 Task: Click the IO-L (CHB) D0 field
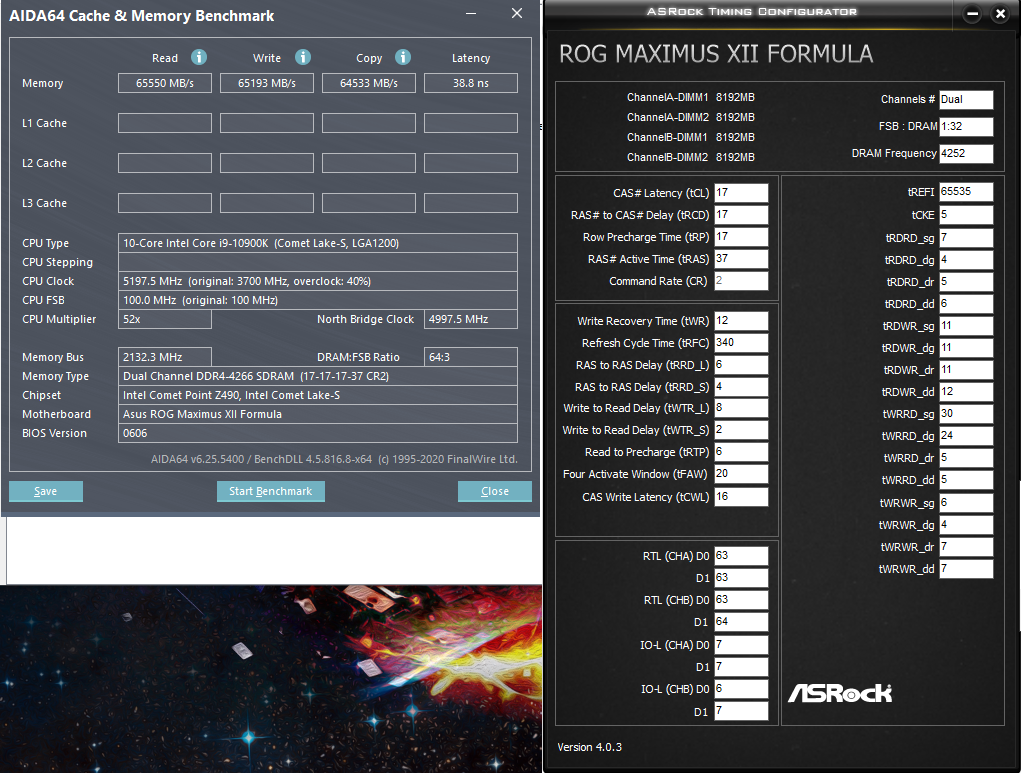tap(741, 688)
